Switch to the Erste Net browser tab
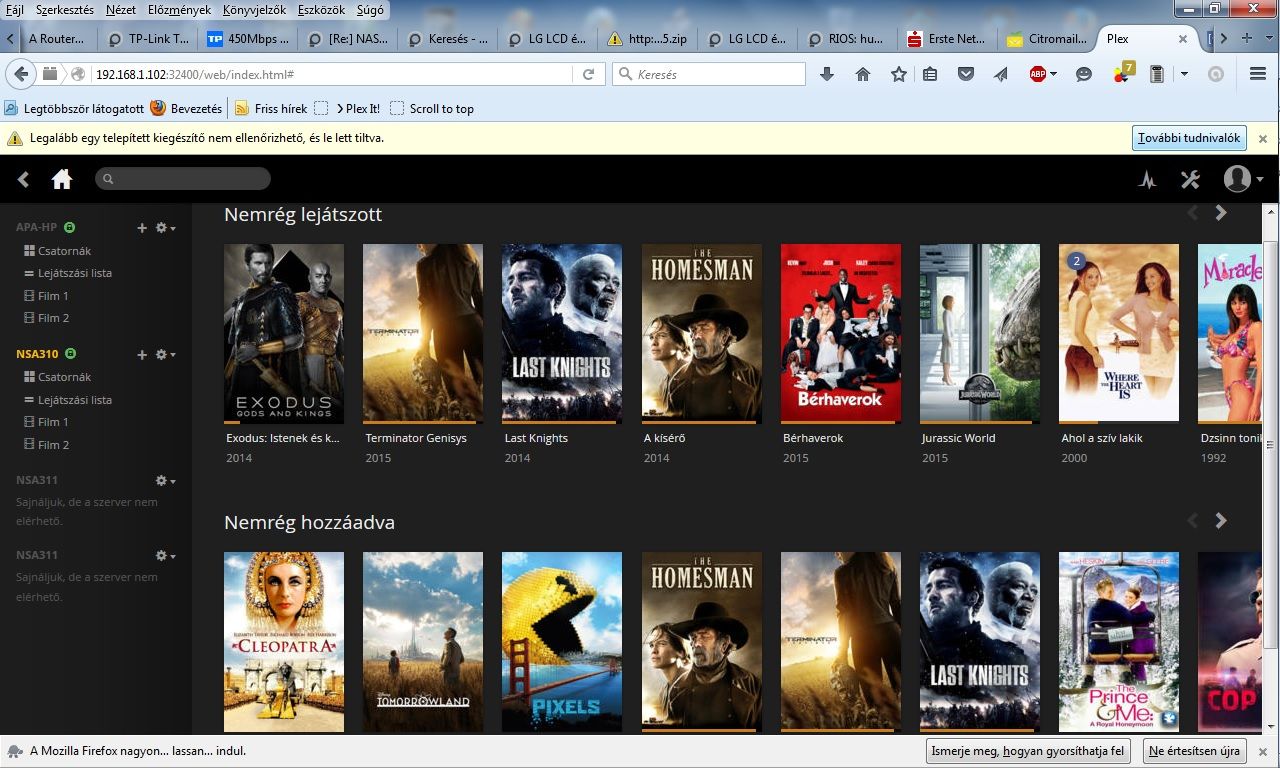 click(x=948, y=39)
